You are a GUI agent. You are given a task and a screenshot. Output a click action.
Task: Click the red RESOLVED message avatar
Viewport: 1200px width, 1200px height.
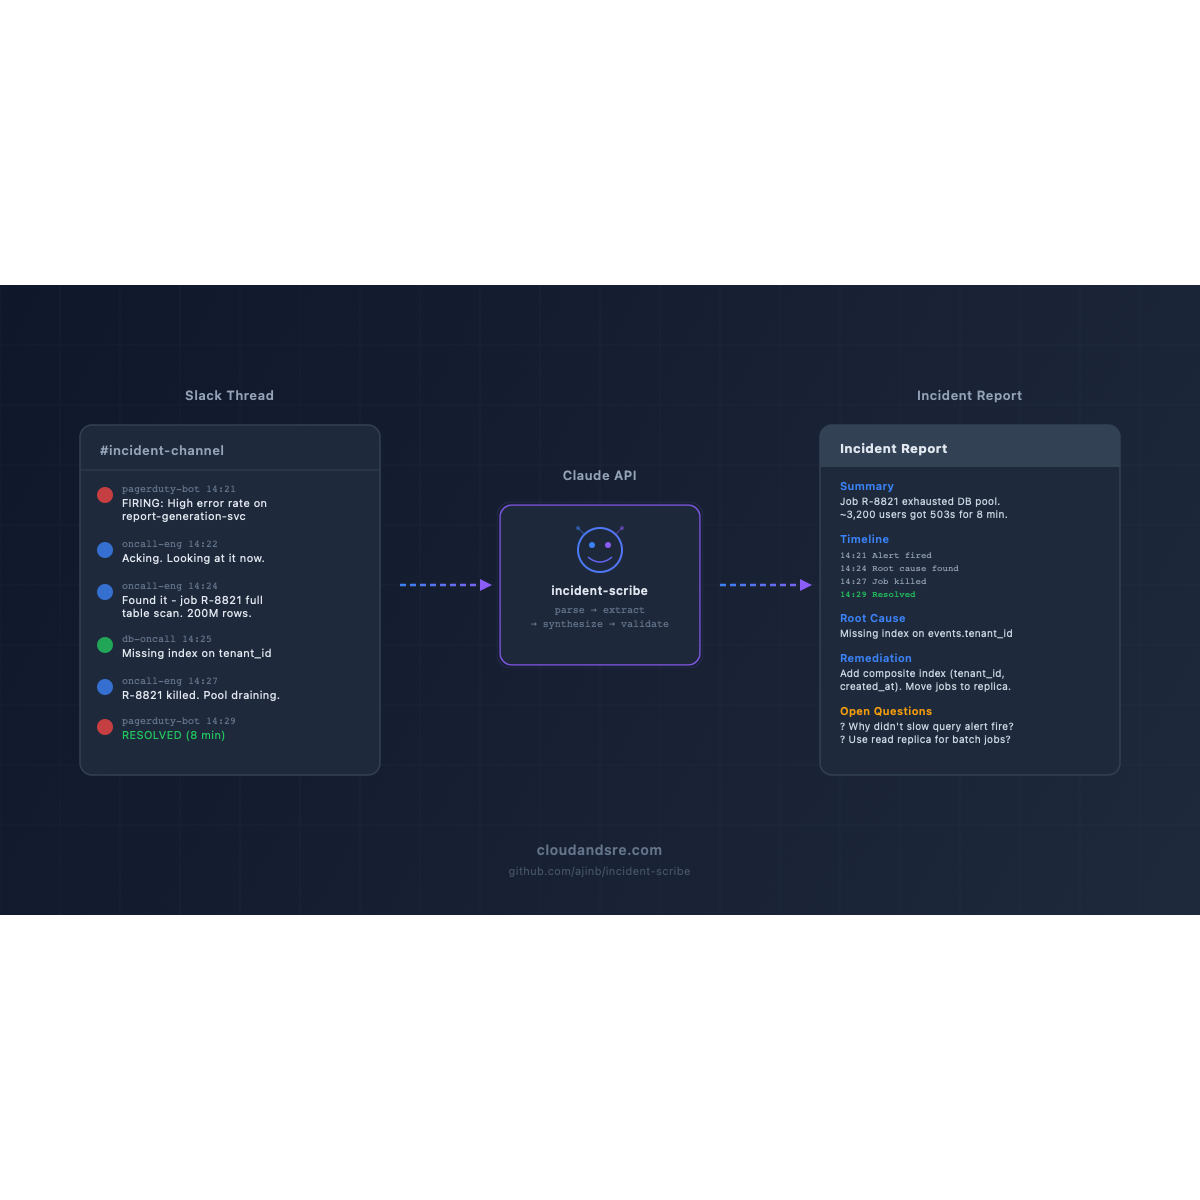105,727
